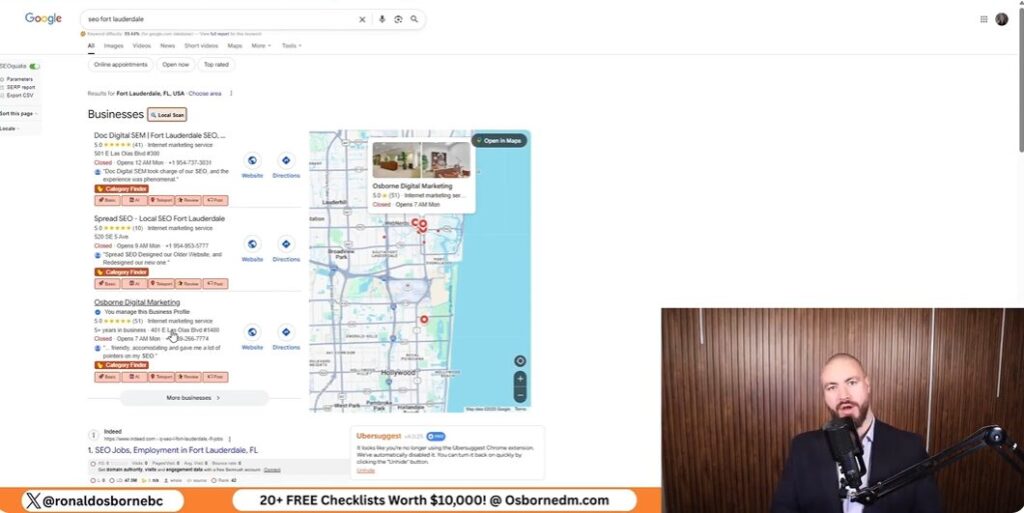1024x513 pixels.
Task: Select the All results tab
Action: tap(91, 46)
